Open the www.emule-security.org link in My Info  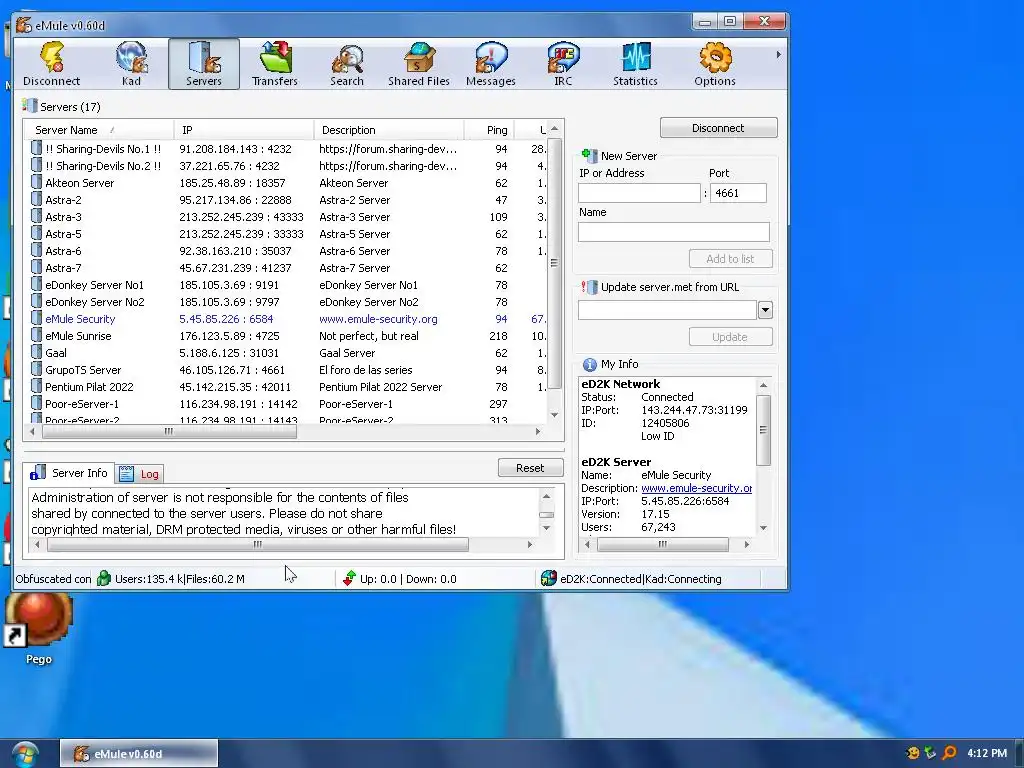(696, 488)
